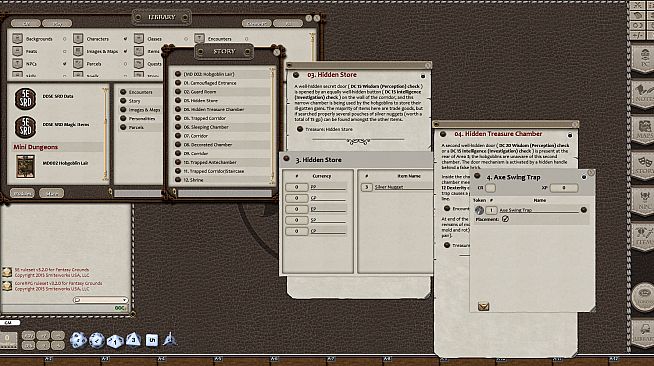
Task: Select Personalities in the module contents list
Action: coord(142,118)
